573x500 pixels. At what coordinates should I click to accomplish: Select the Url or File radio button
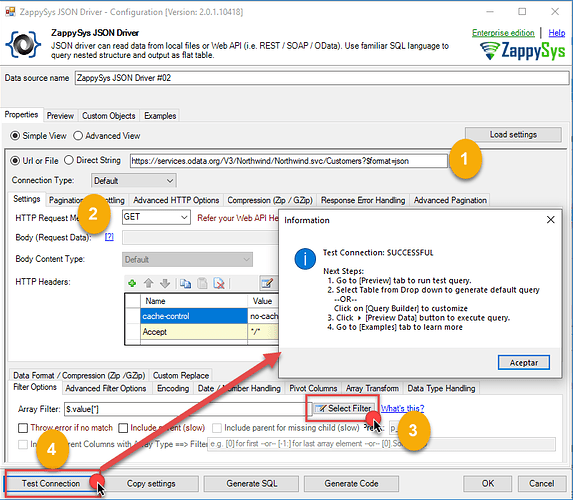point(15,161)
